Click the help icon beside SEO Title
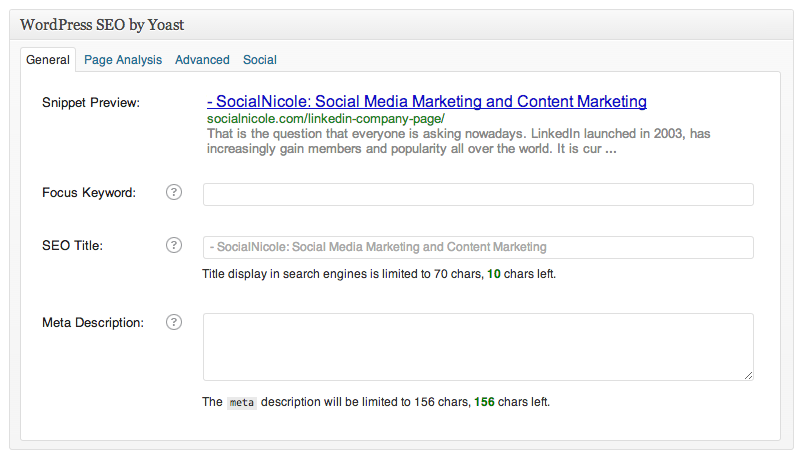This screenshot has height=462, width=803. [x=173, y=246]
